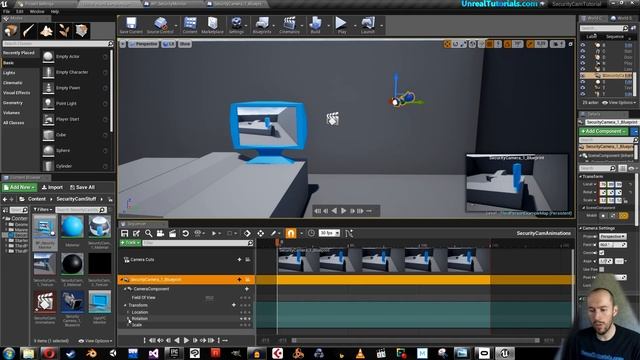640x360 pixels.
Task: Select the Static mobility button
Action: coord(604,216)
